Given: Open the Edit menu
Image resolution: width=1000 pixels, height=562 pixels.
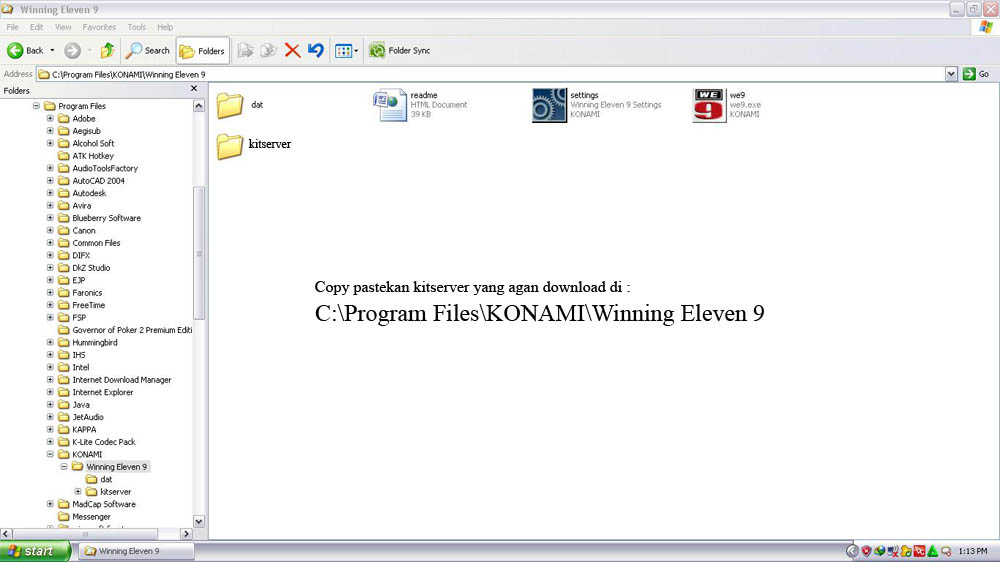Looking at the screenshot, I should click(x=36, y=27).
